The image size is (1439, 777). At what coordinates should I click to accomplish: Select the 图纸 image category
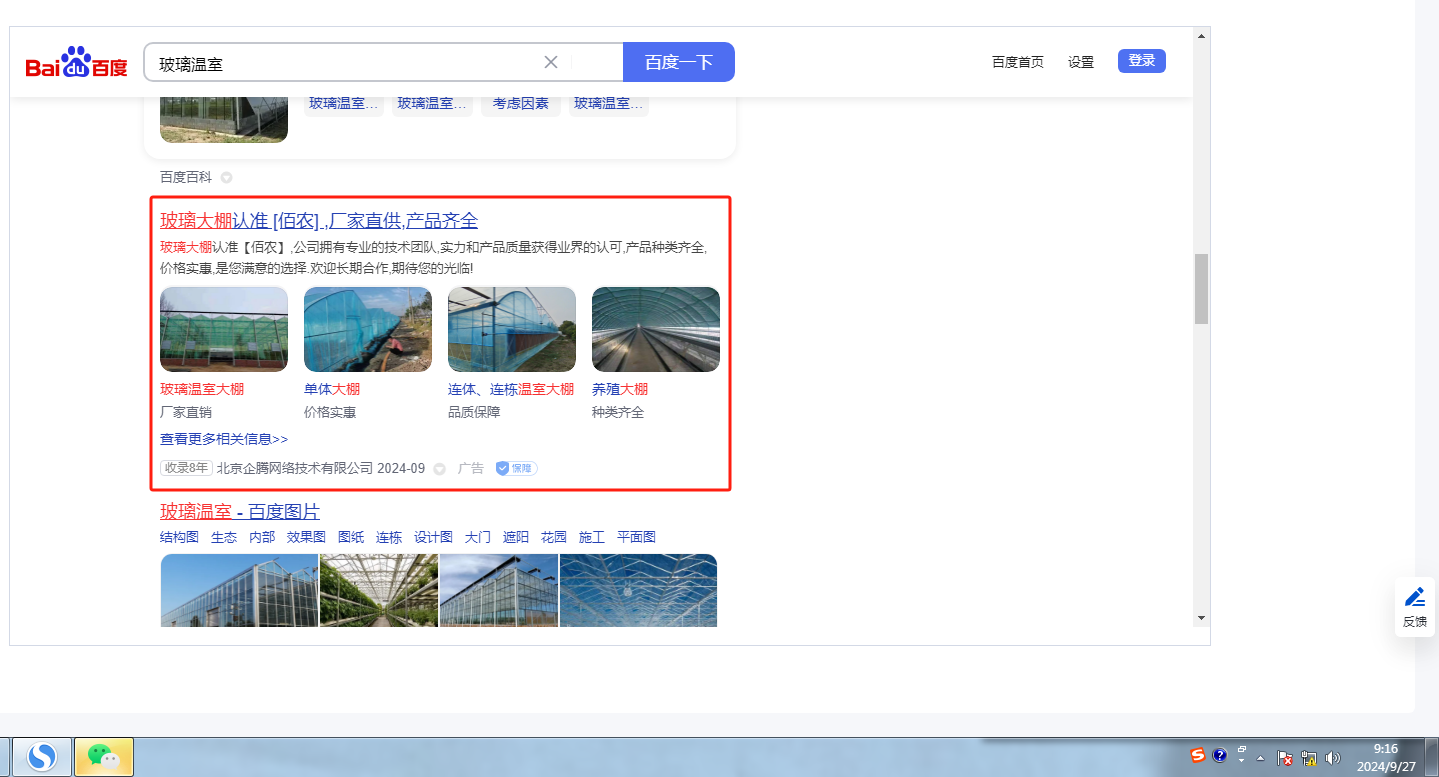tap(351, 537)
